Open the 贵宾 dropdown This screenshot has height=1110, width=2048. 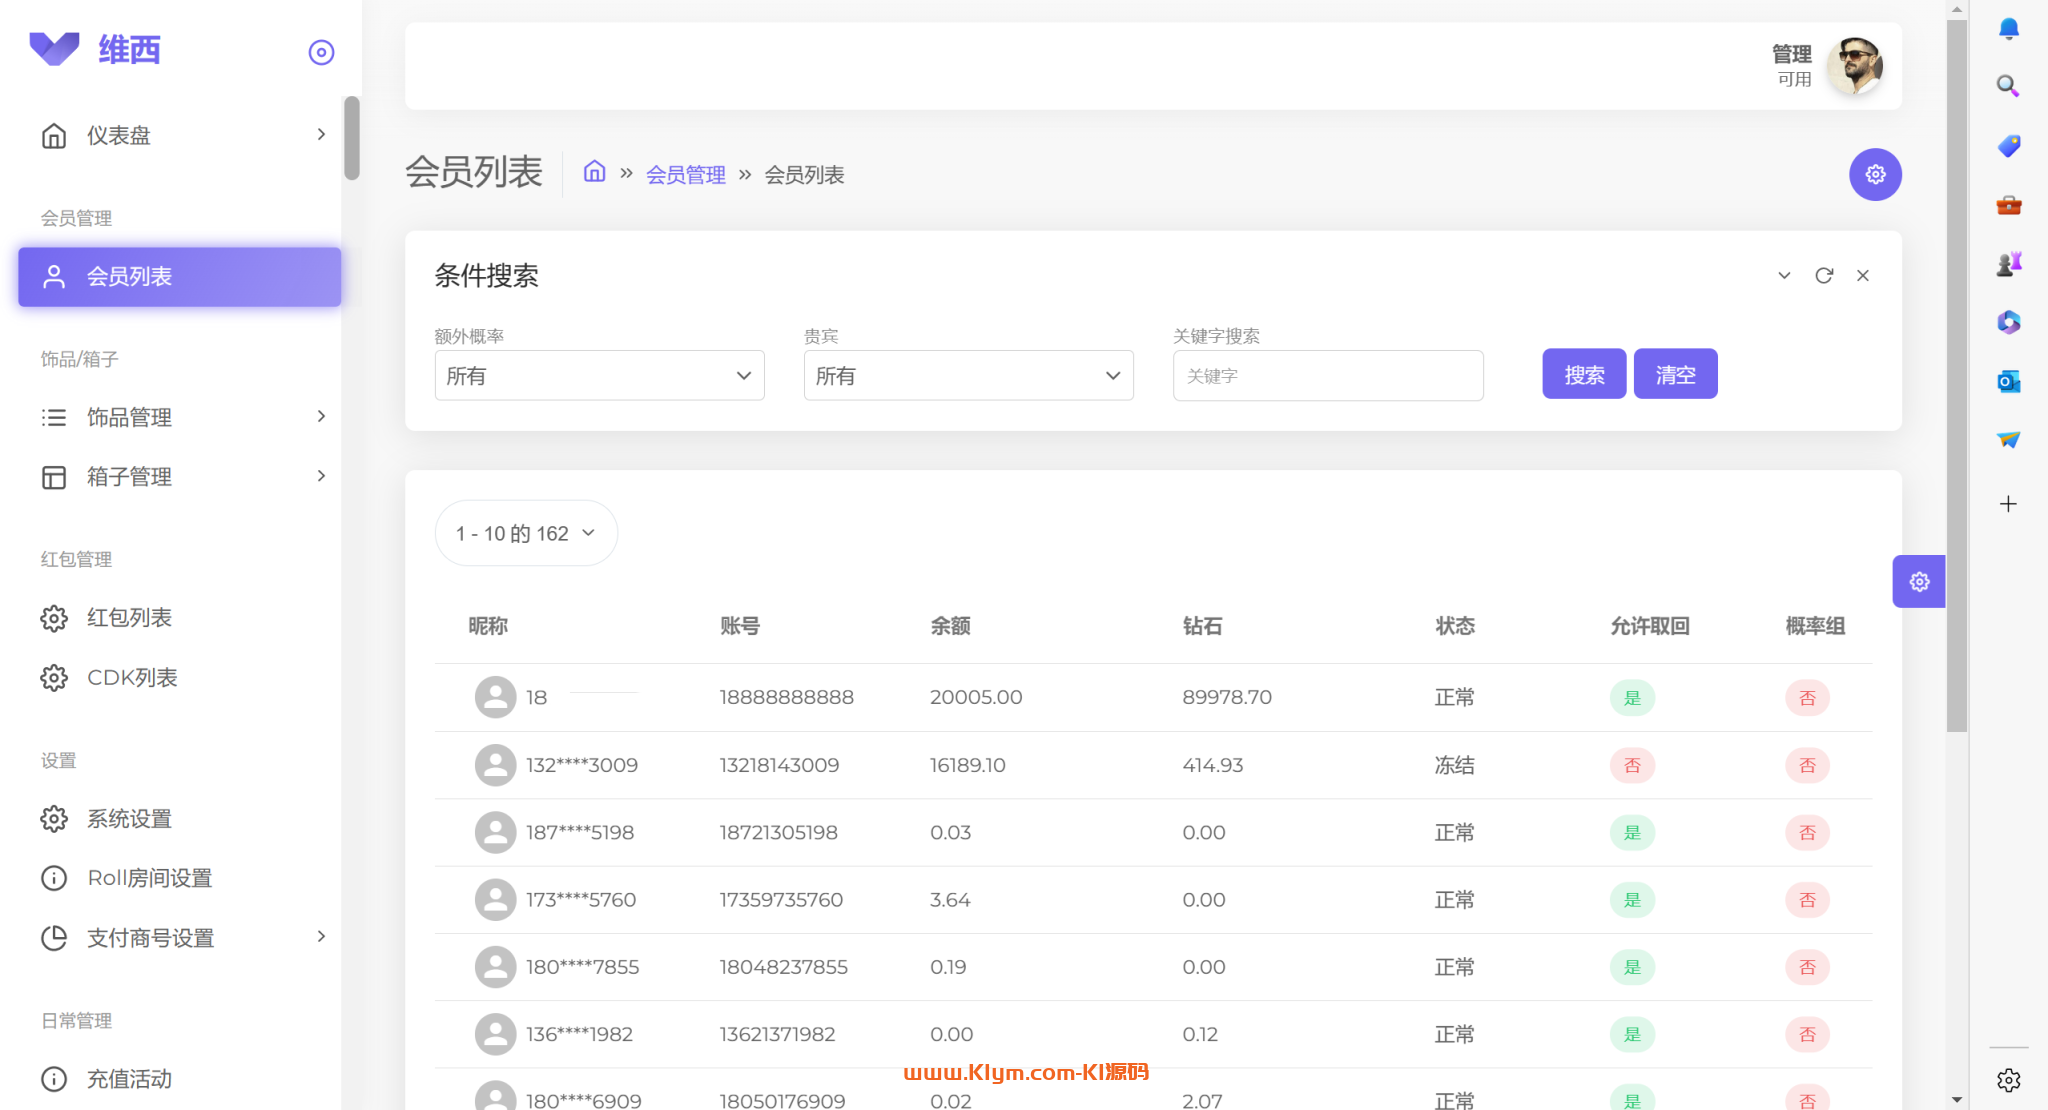coord(968,376)
